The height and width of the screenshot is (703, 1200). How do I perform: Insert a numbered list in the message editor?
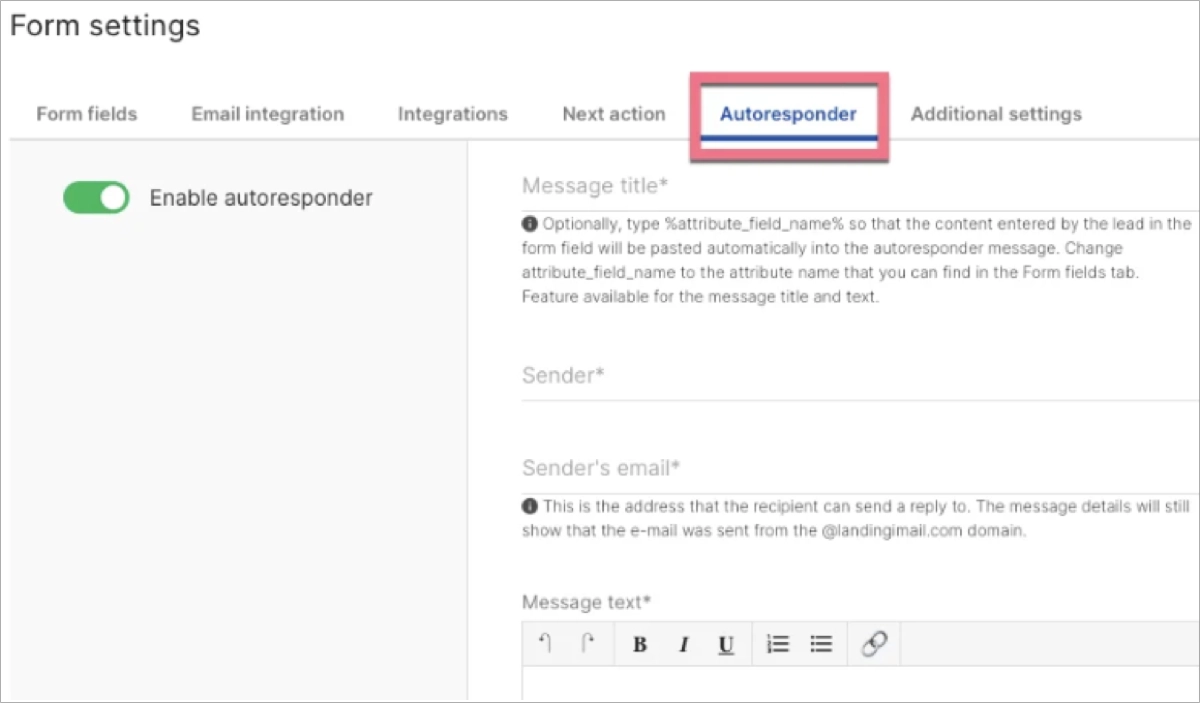tap(777, 643)
